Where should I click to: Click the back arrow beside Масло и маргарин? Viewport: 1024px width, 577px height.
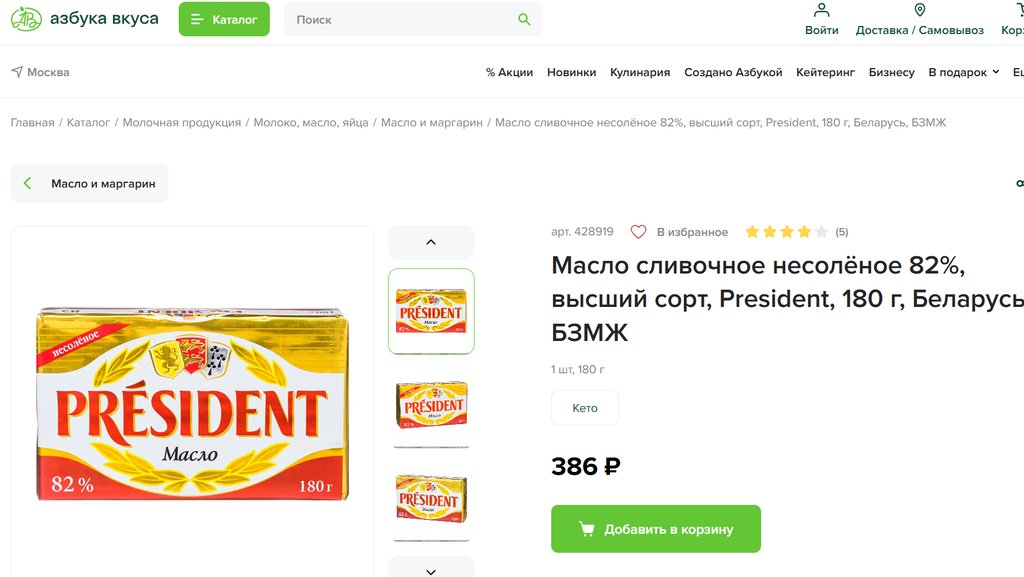click(x=28, y=184)
